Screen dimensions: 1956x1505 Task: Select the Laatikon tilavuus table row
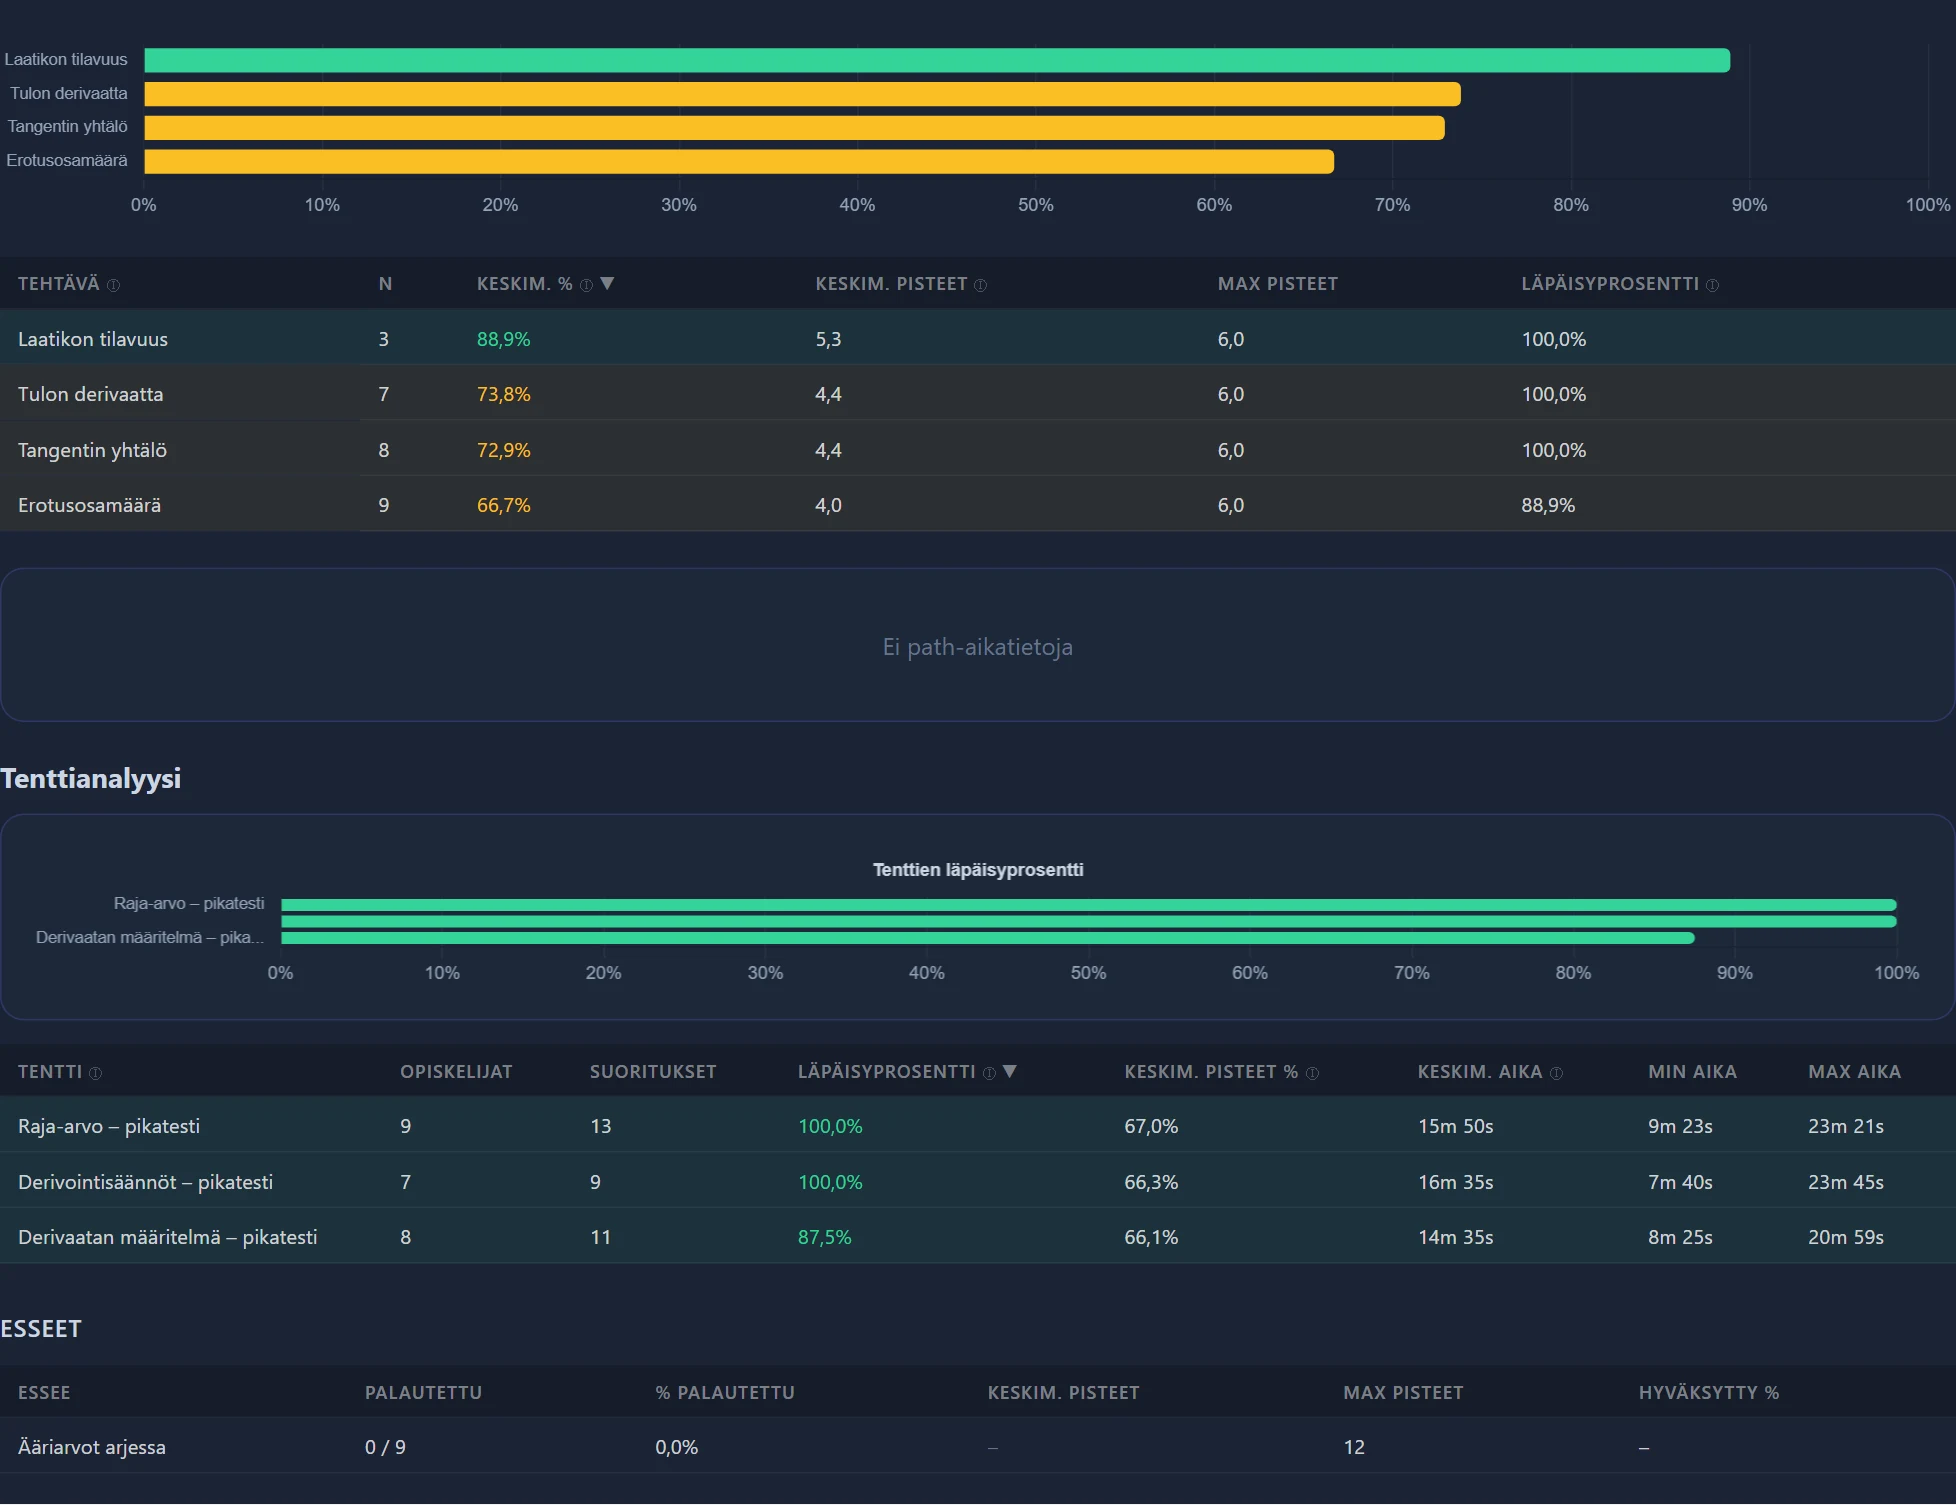coord(978,339)
